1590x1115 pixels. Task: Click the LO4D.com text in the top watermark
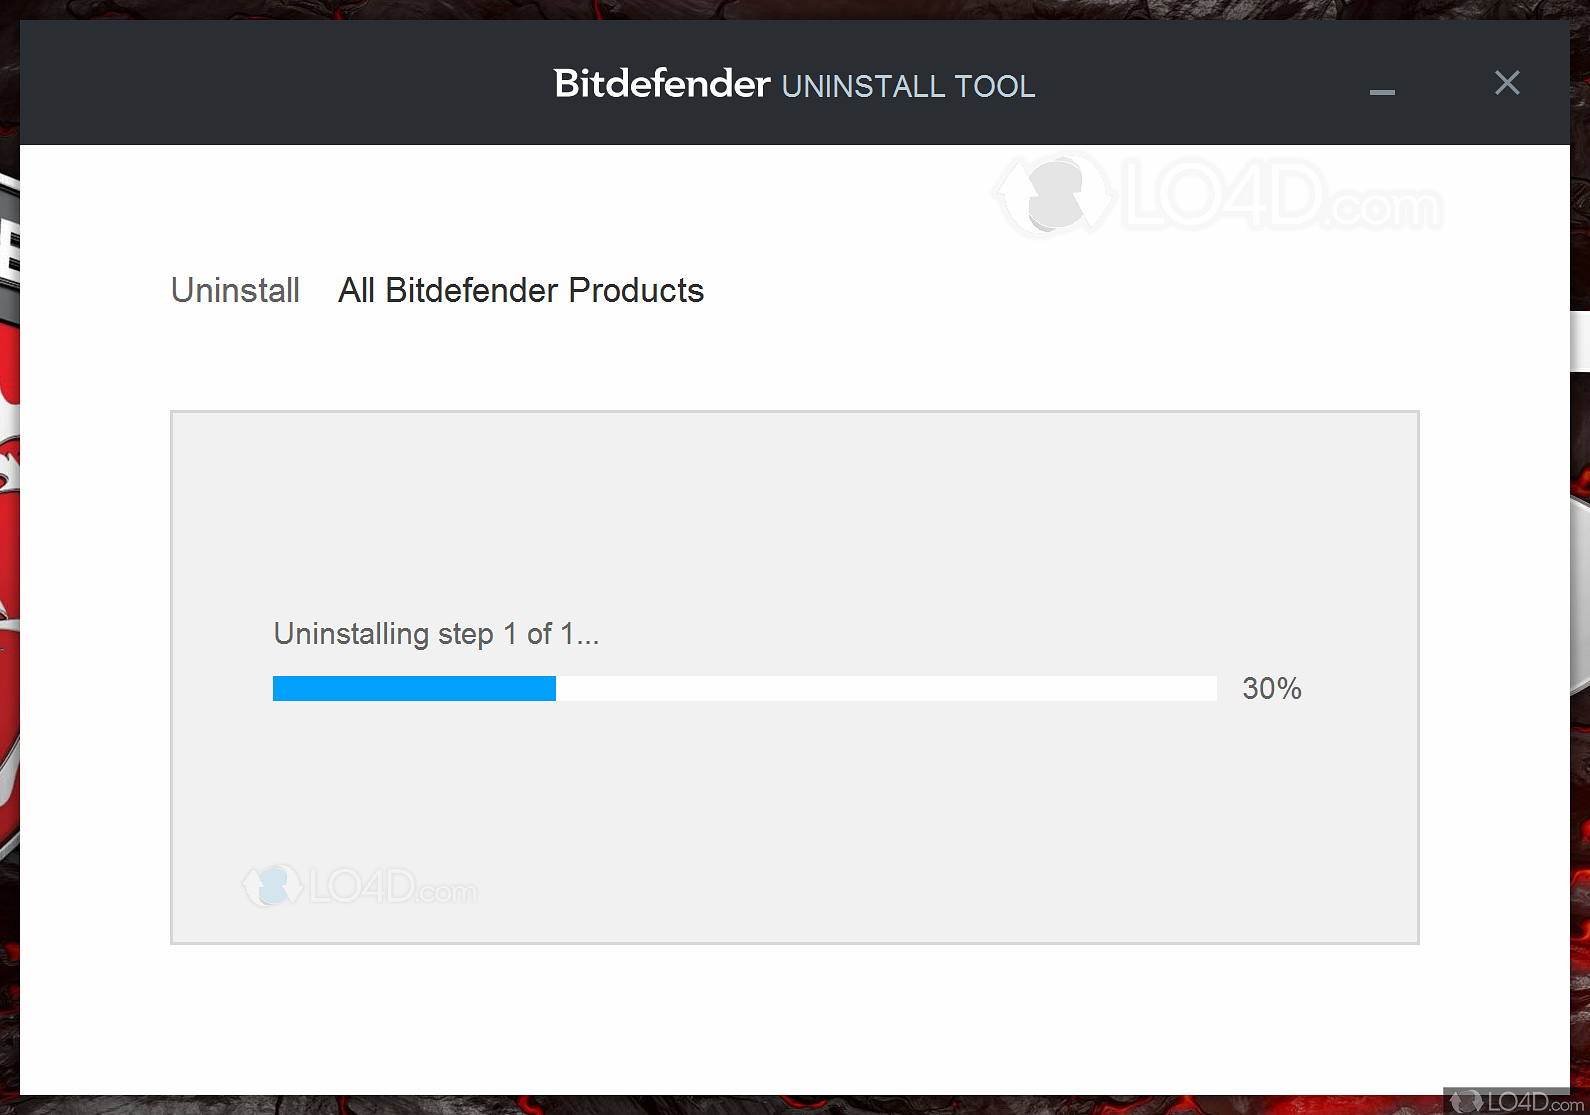[1282, 197]
